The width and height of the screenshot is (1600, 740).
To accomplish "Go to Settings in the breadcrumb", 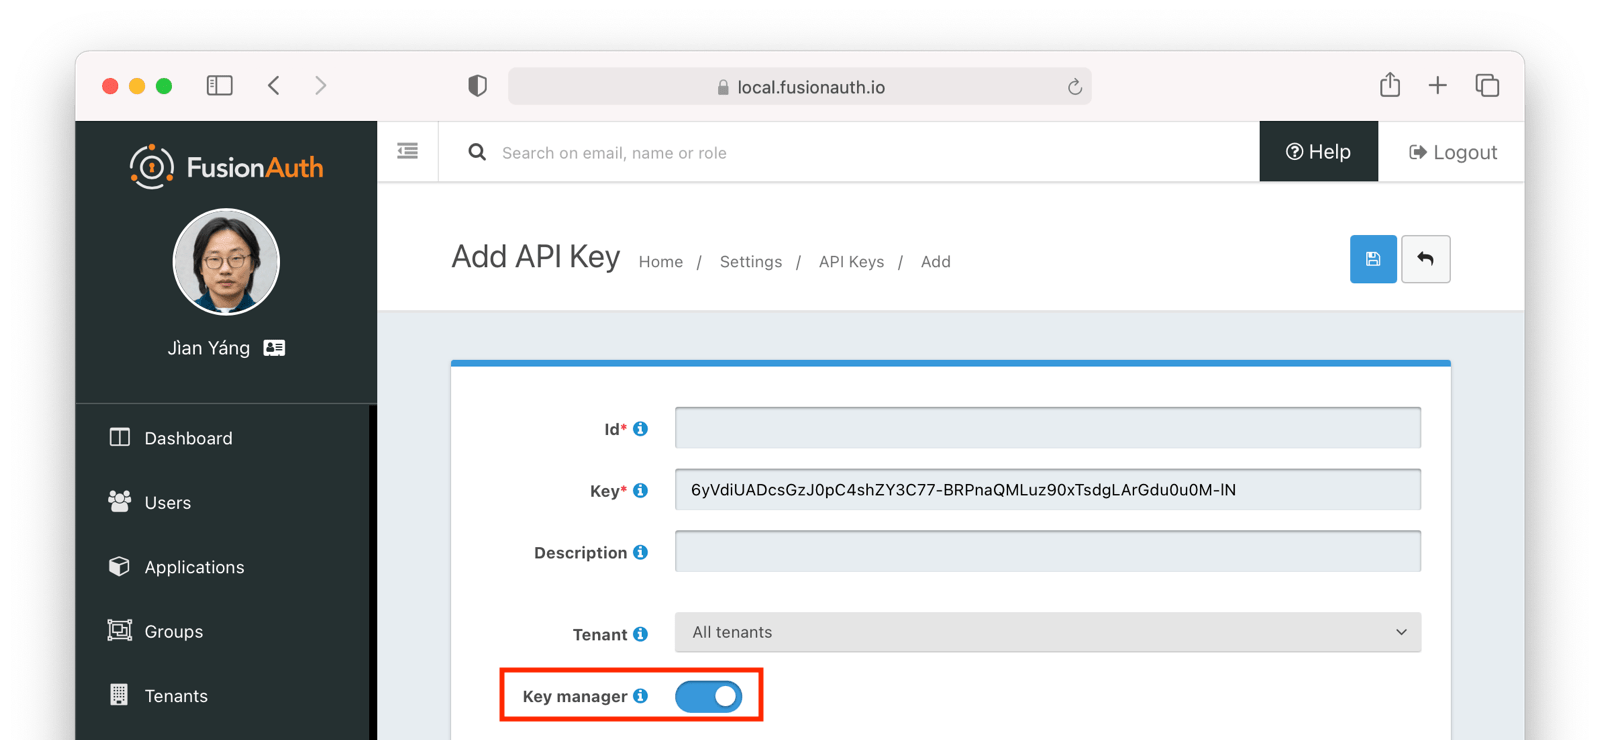I will (x=751, y=262).
